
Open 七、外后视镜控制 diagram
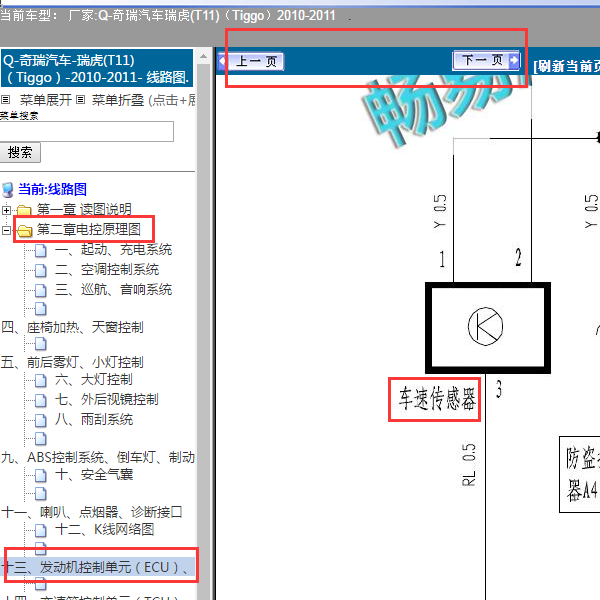[x=107, y=399]
